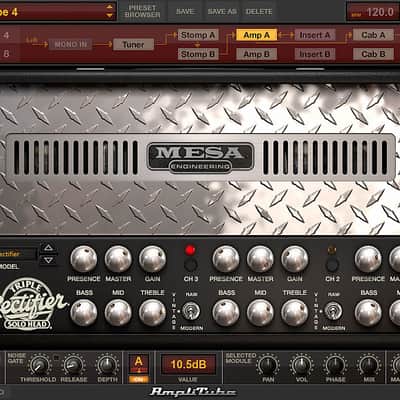Click the CH 3 Bass knob
Image resolution: width=400 pixels, height=400 pixels.
tap(84, 313)
